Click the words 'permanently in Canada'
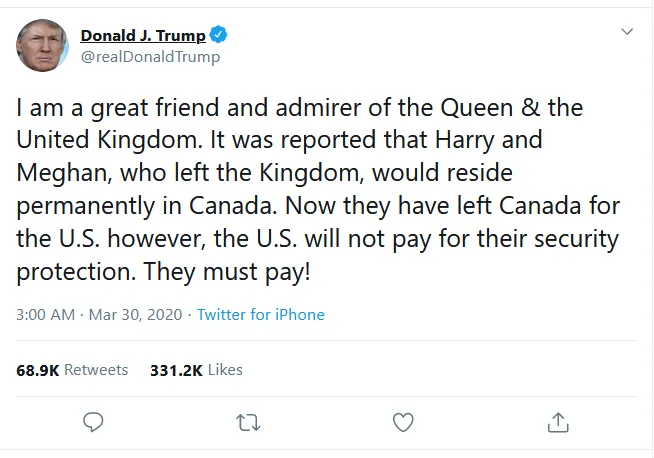The image size is (654, 458). point(146,206)
